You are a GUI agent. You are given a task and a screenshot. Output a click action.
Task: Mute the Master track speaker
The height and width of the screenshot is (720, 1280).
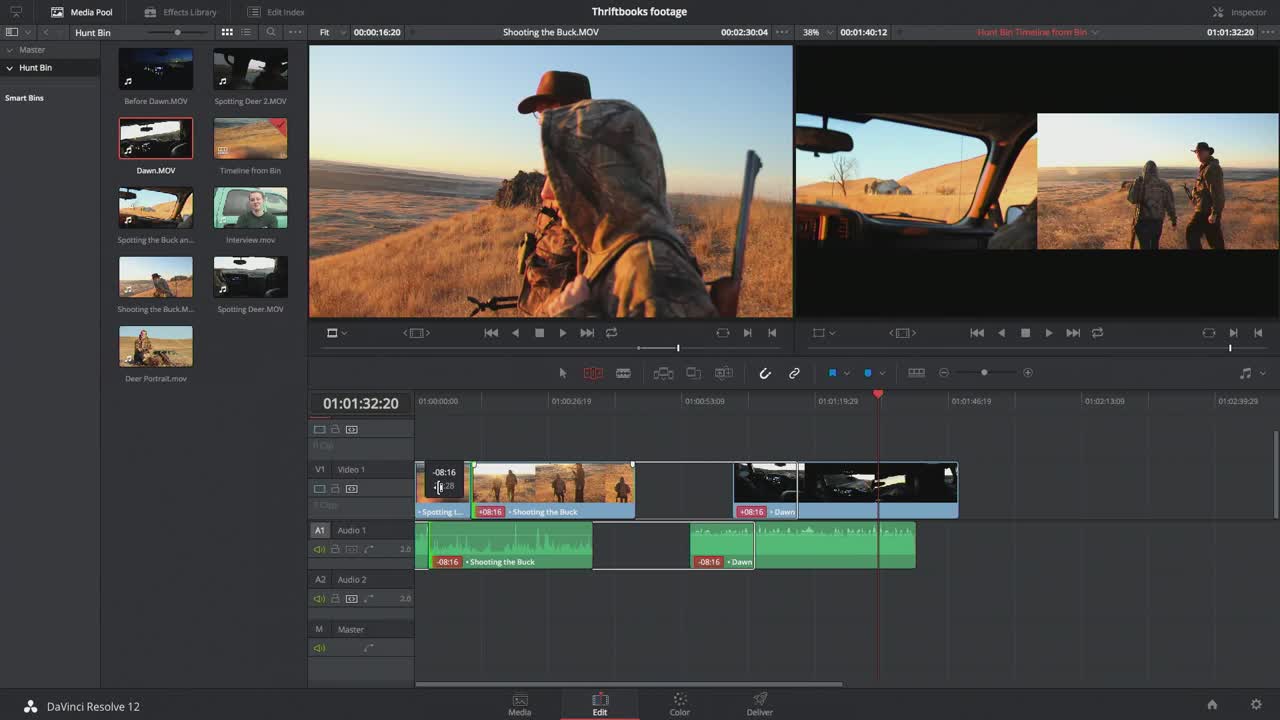[319, 648]
